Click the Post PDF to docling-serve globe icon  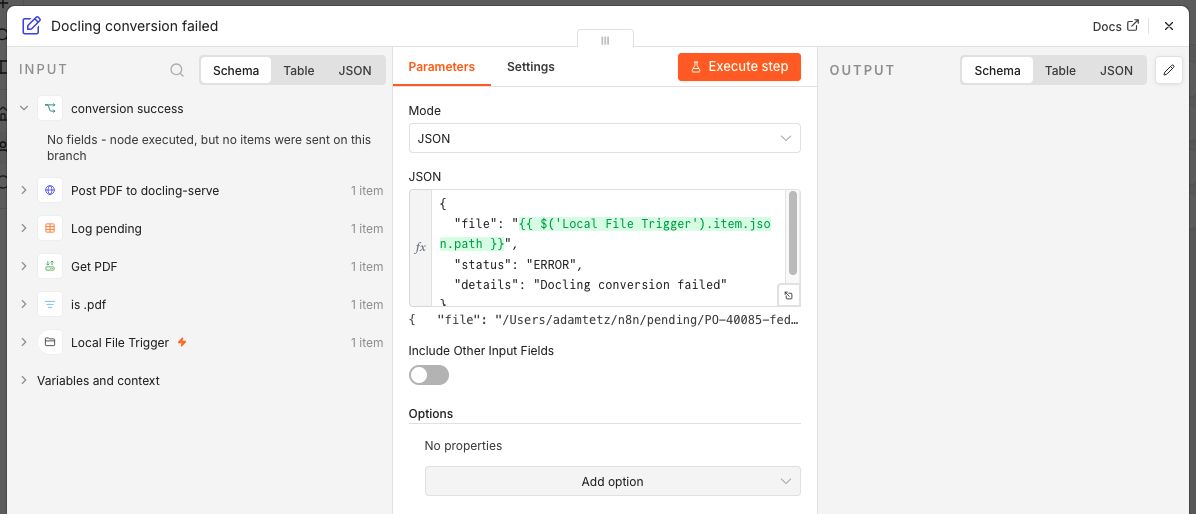point(50,190)
